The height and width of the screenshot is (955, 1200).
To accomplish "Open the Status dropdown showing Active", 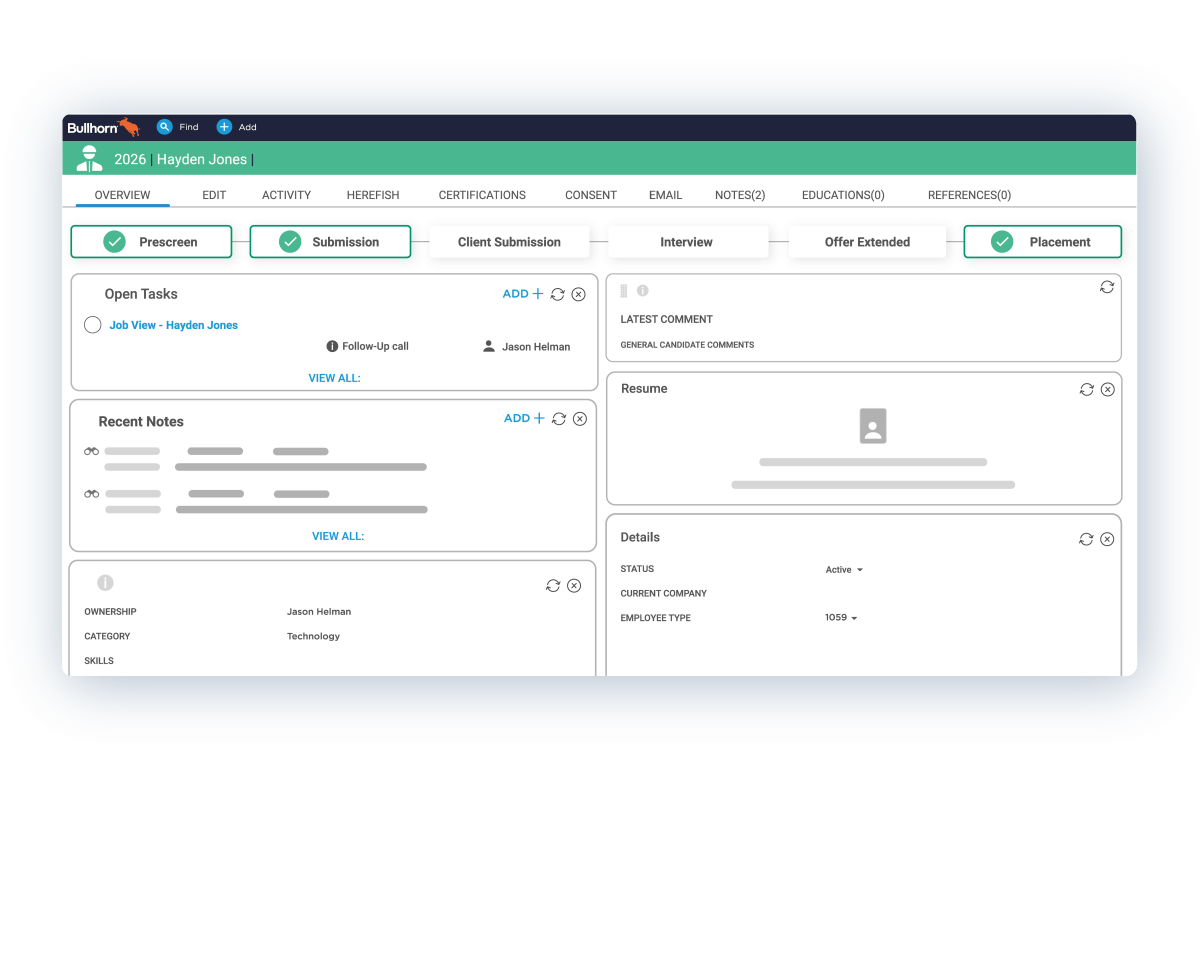I will [x=845, y=568].
